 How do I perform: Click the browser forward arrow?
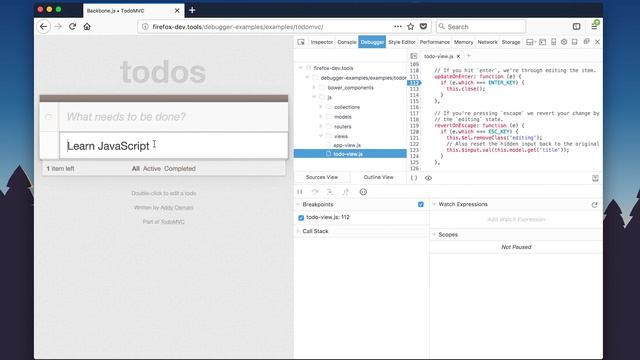click(58, 27)
